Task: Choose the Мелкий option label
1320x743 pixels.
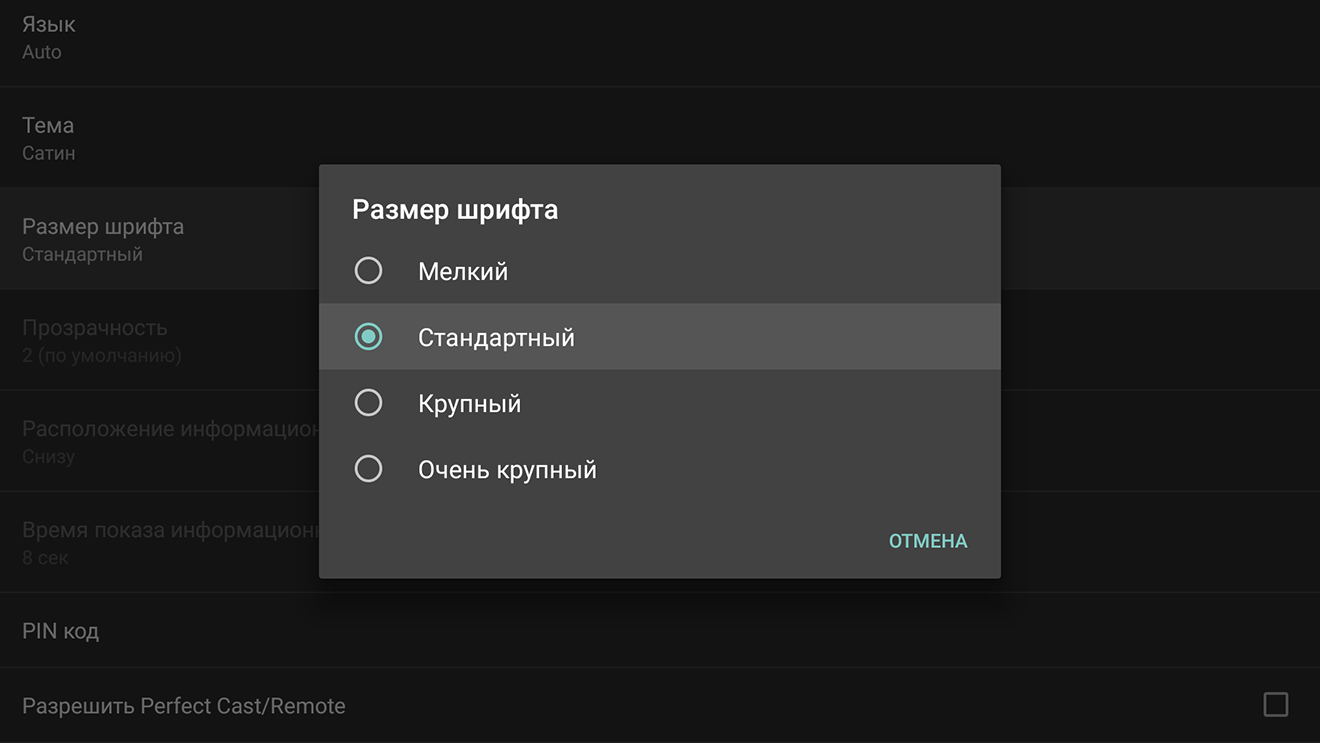Action: [x=463, y=271]
